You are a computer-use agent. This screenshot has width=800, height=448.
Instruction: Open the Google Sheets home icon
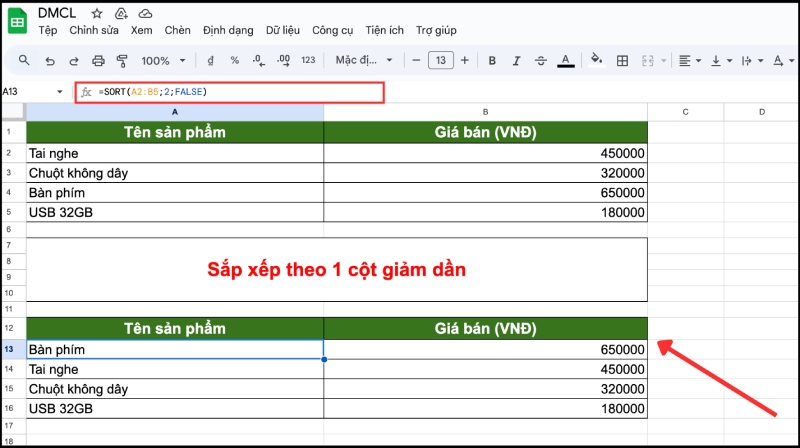click(x=17, y=21)
